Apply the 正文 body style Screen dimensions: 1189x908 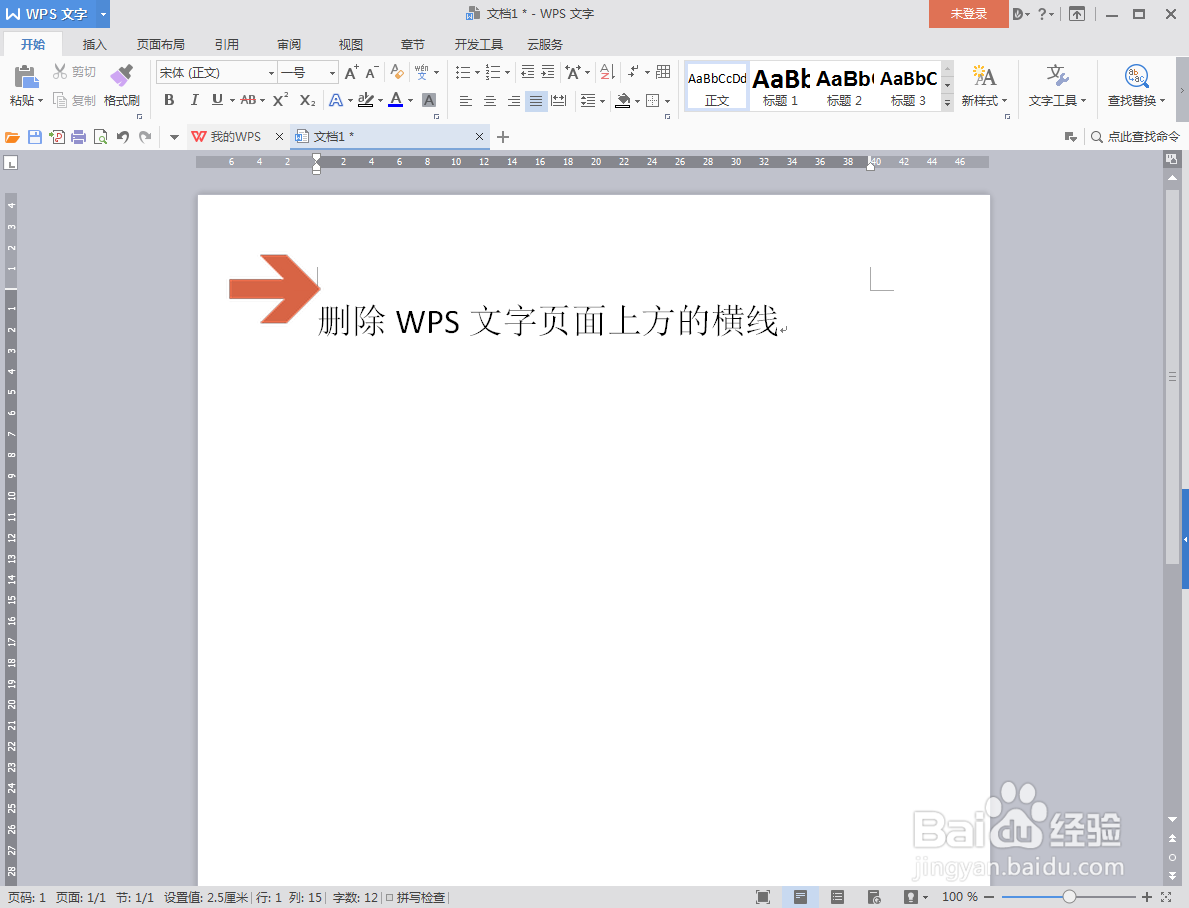click(x=717, y=87)
